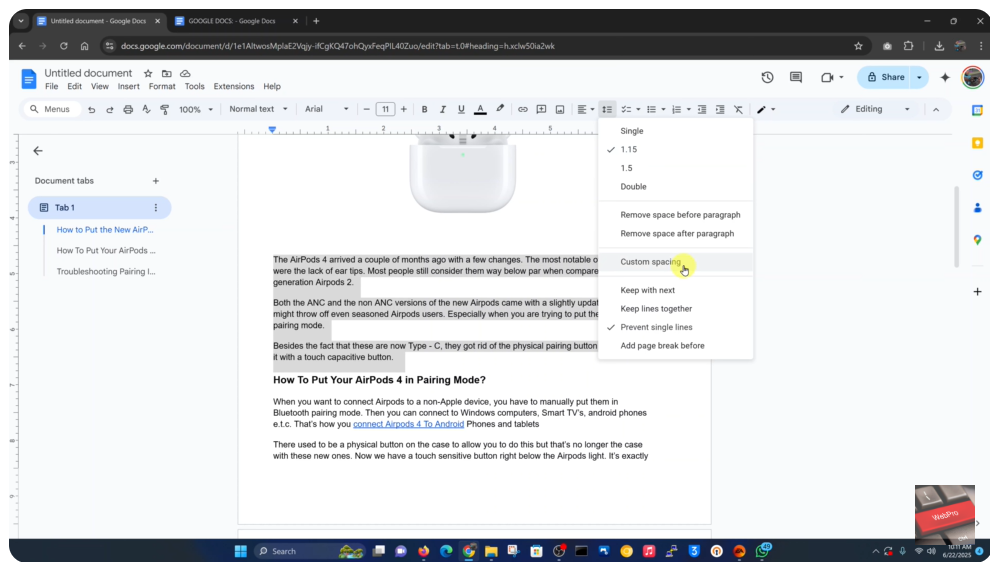Click the Share button

point(884,77)
